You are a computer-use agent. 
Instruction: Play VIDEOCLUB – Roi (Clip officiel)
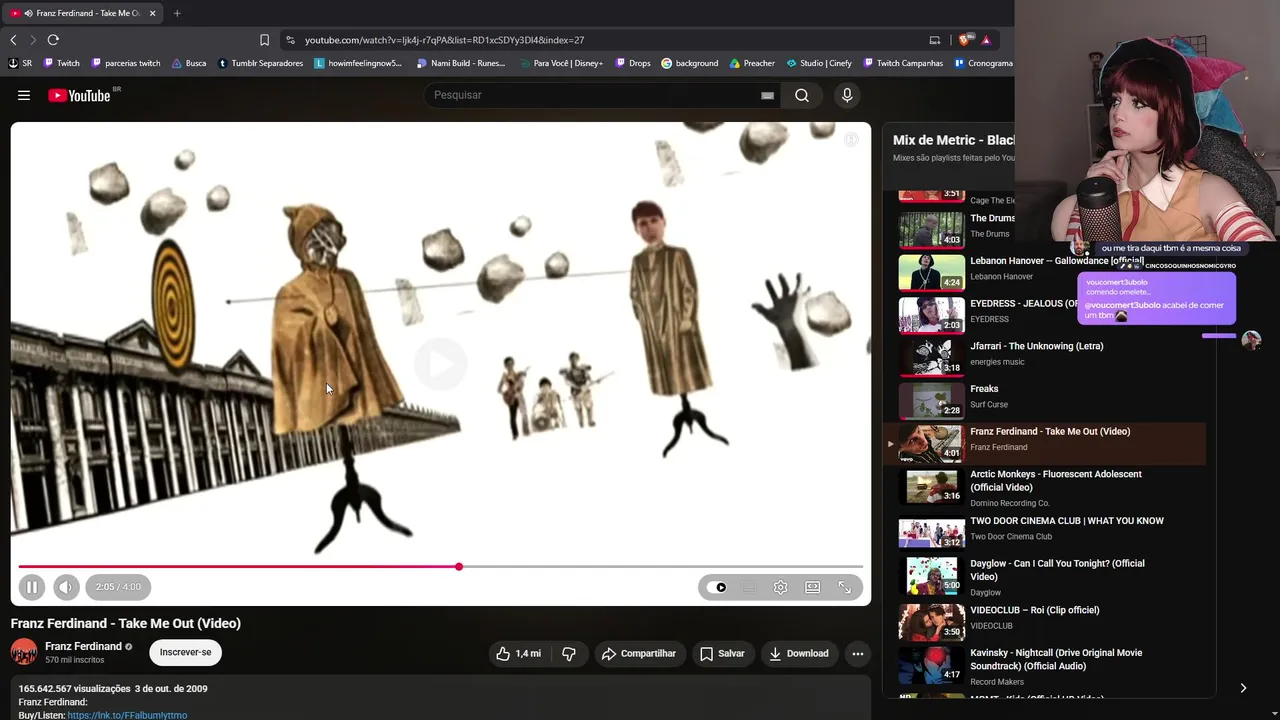coord(1045,620)
